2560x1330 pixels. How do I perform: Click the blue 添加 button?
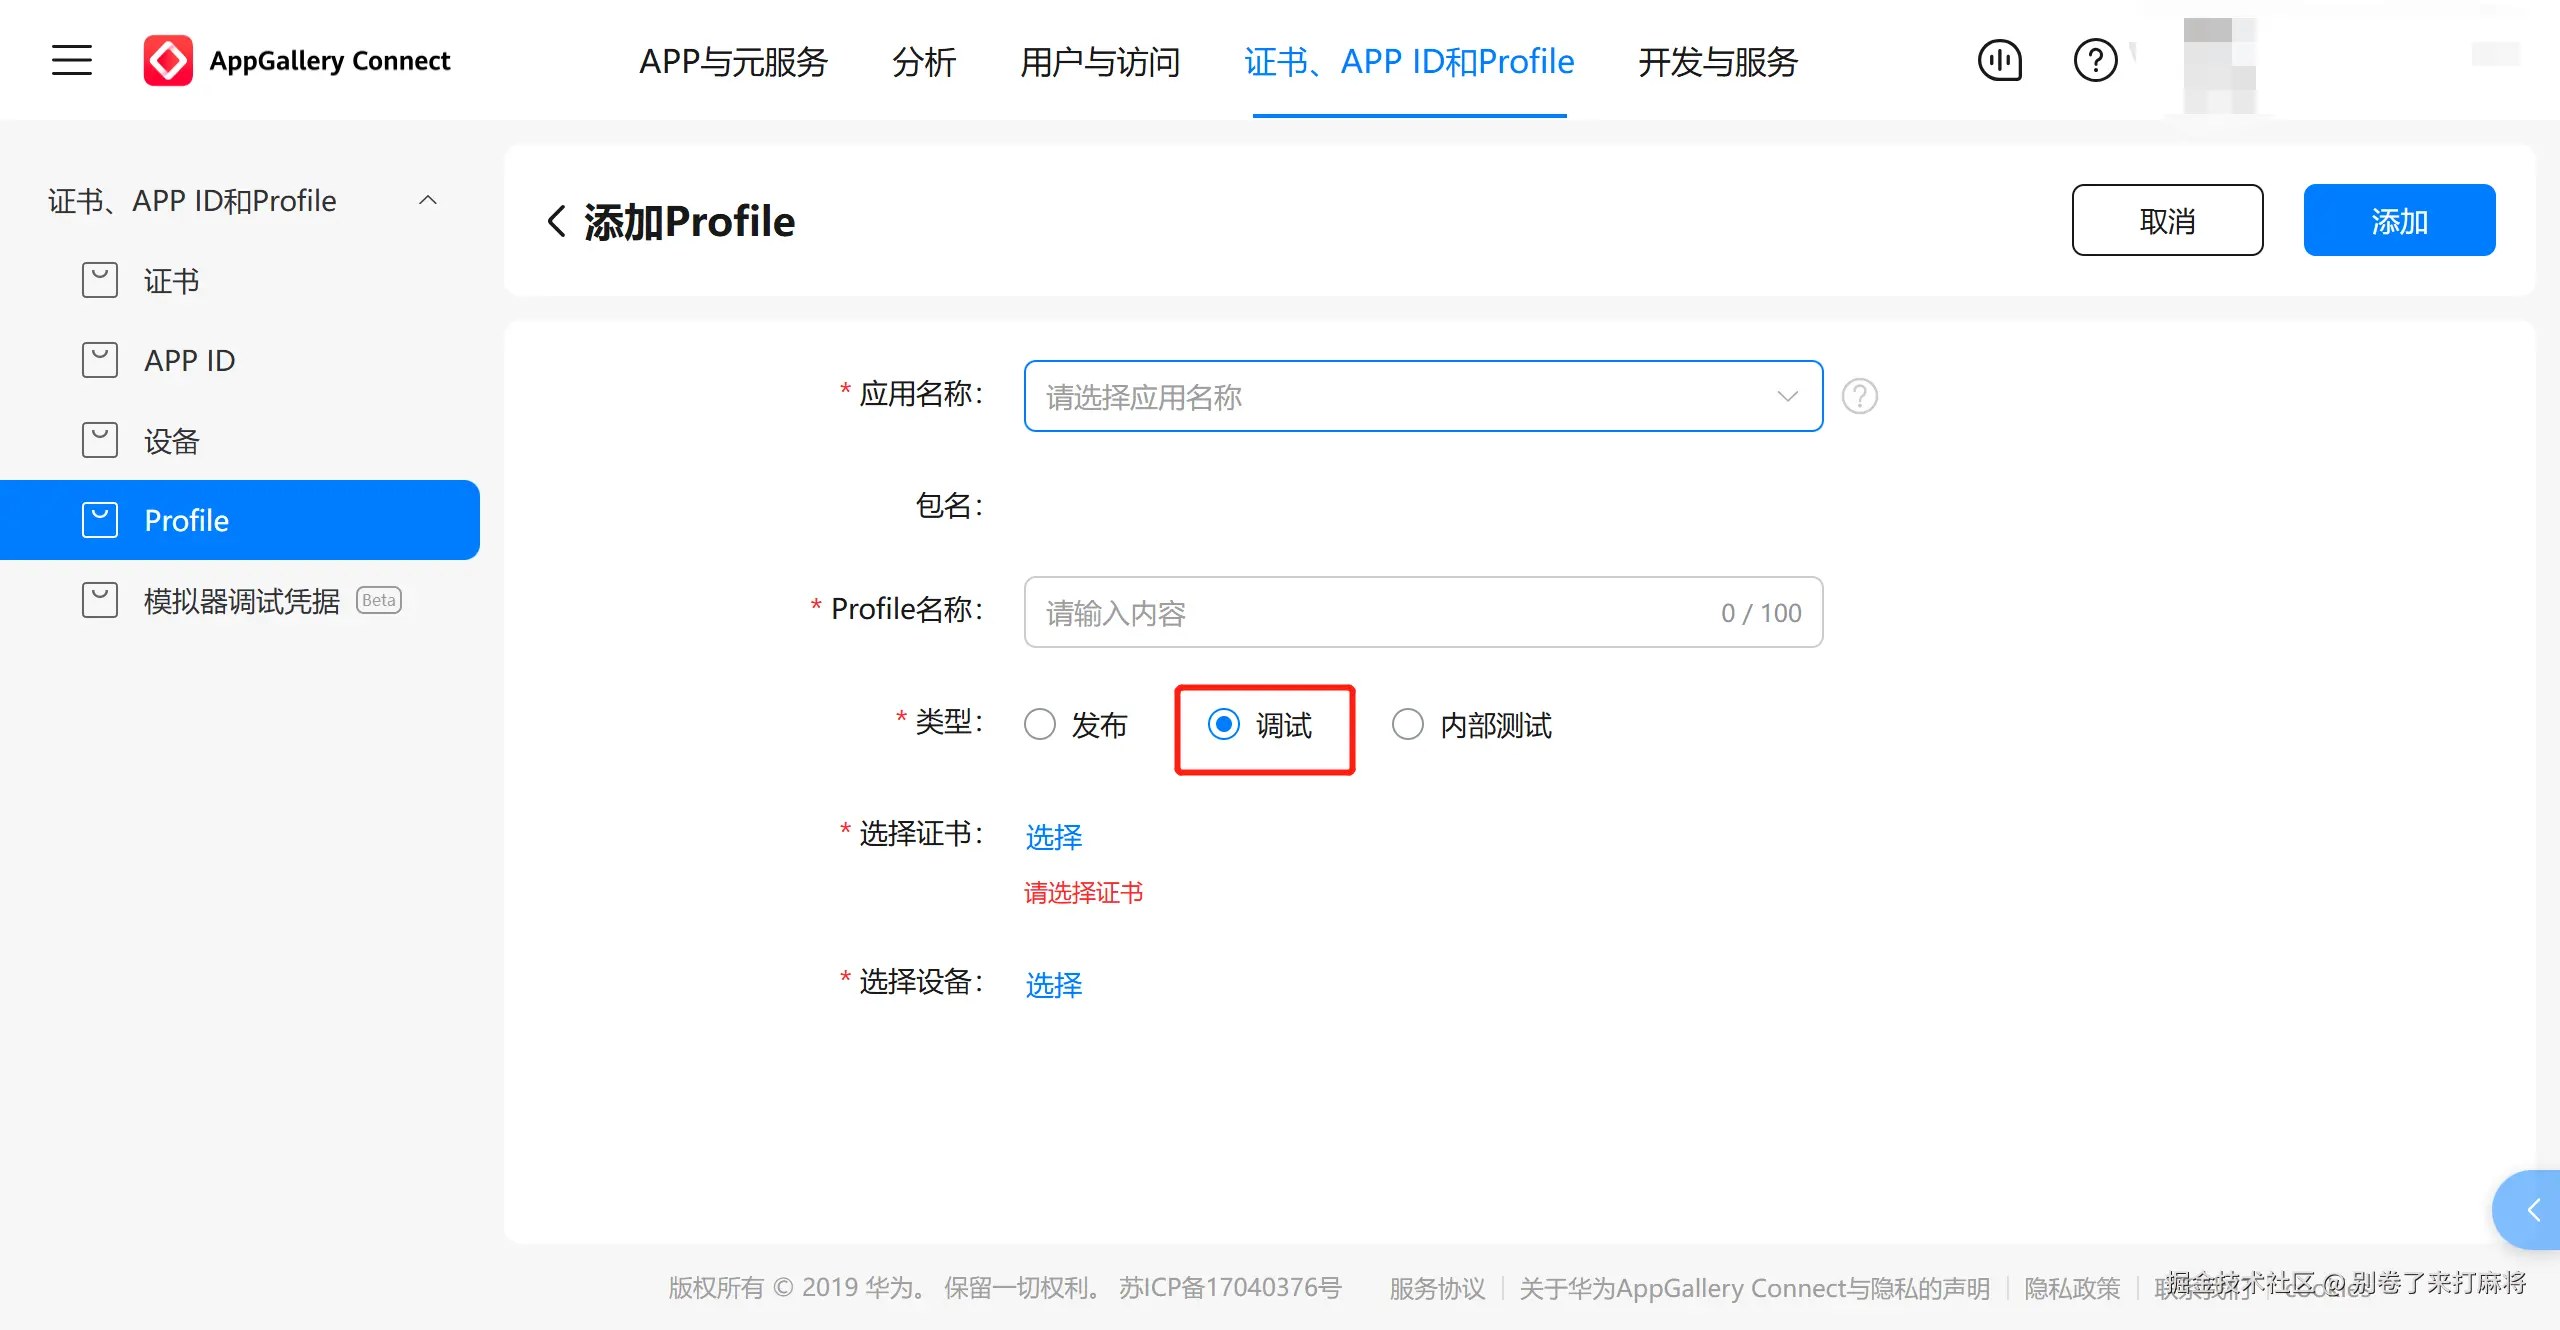[2398, 221]
